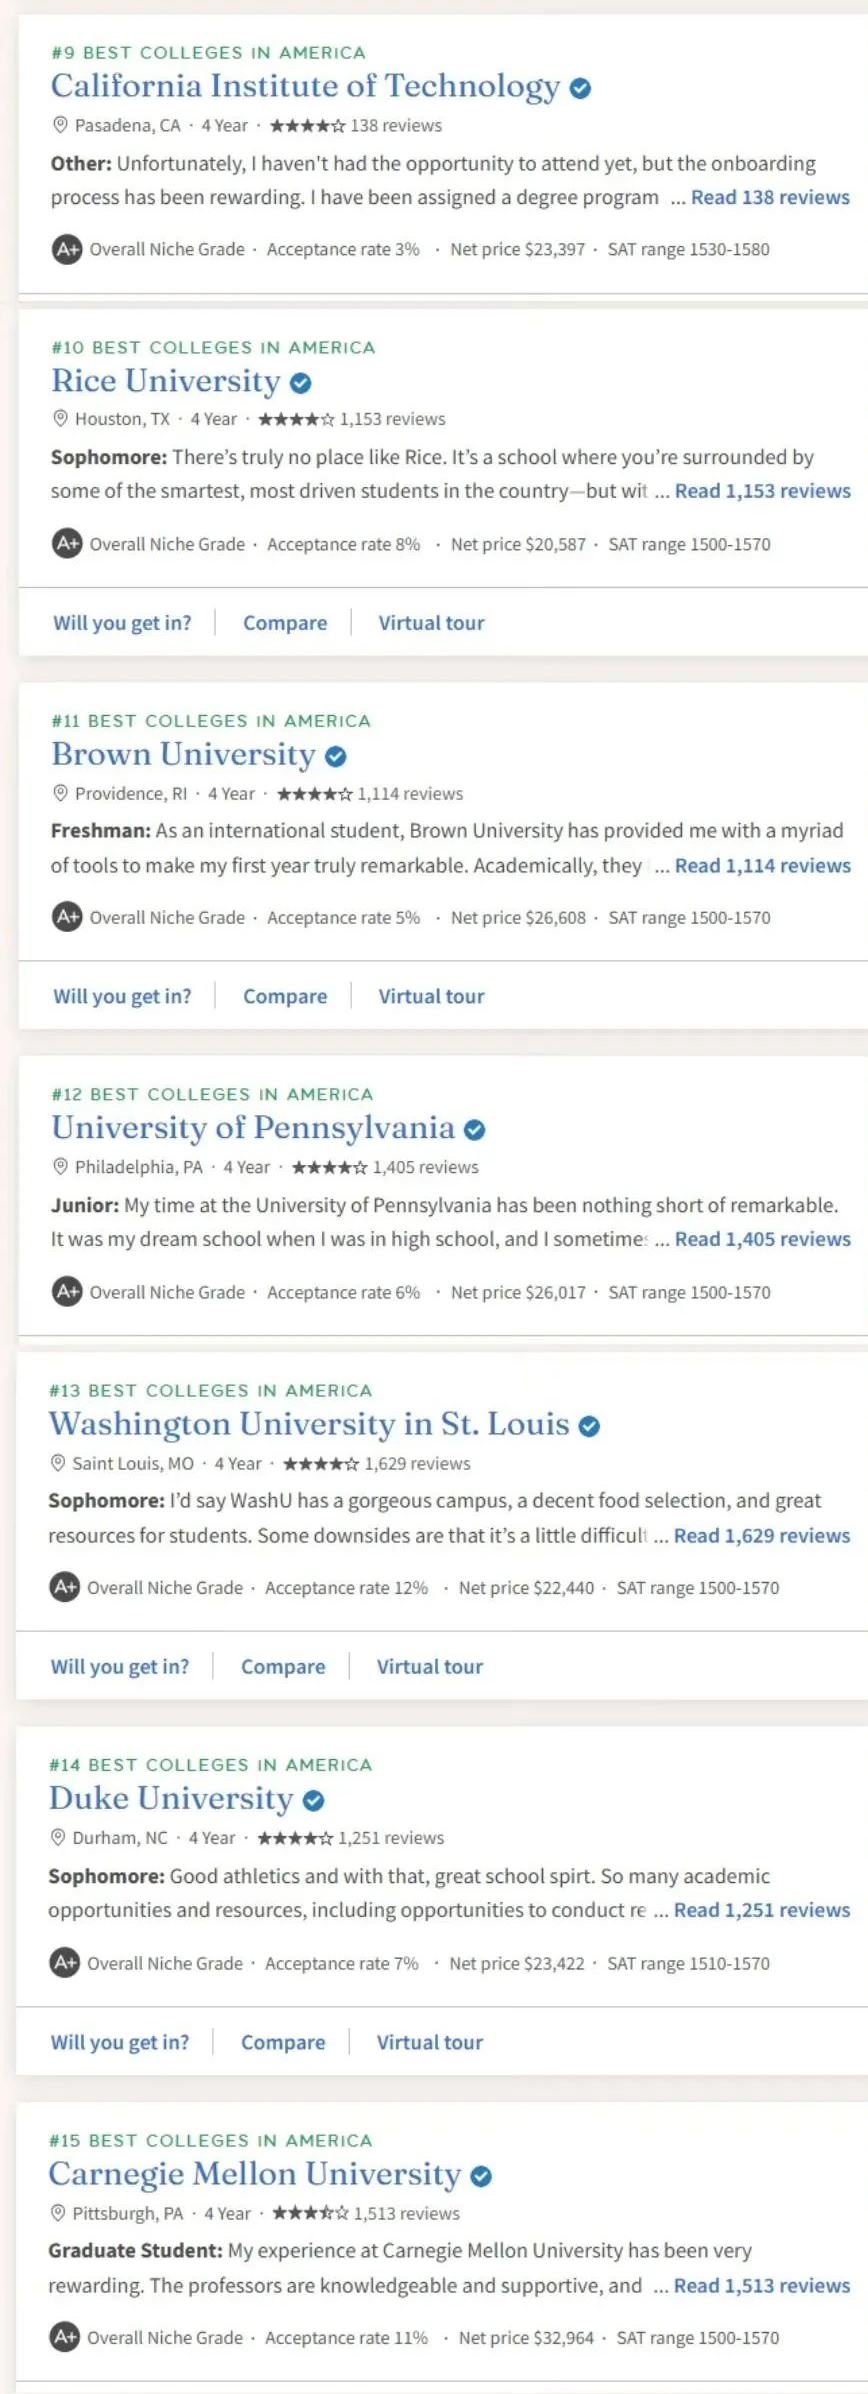
Task: Open the Carnegie Mellon University title link
Action: click(x=255, y=2174)
